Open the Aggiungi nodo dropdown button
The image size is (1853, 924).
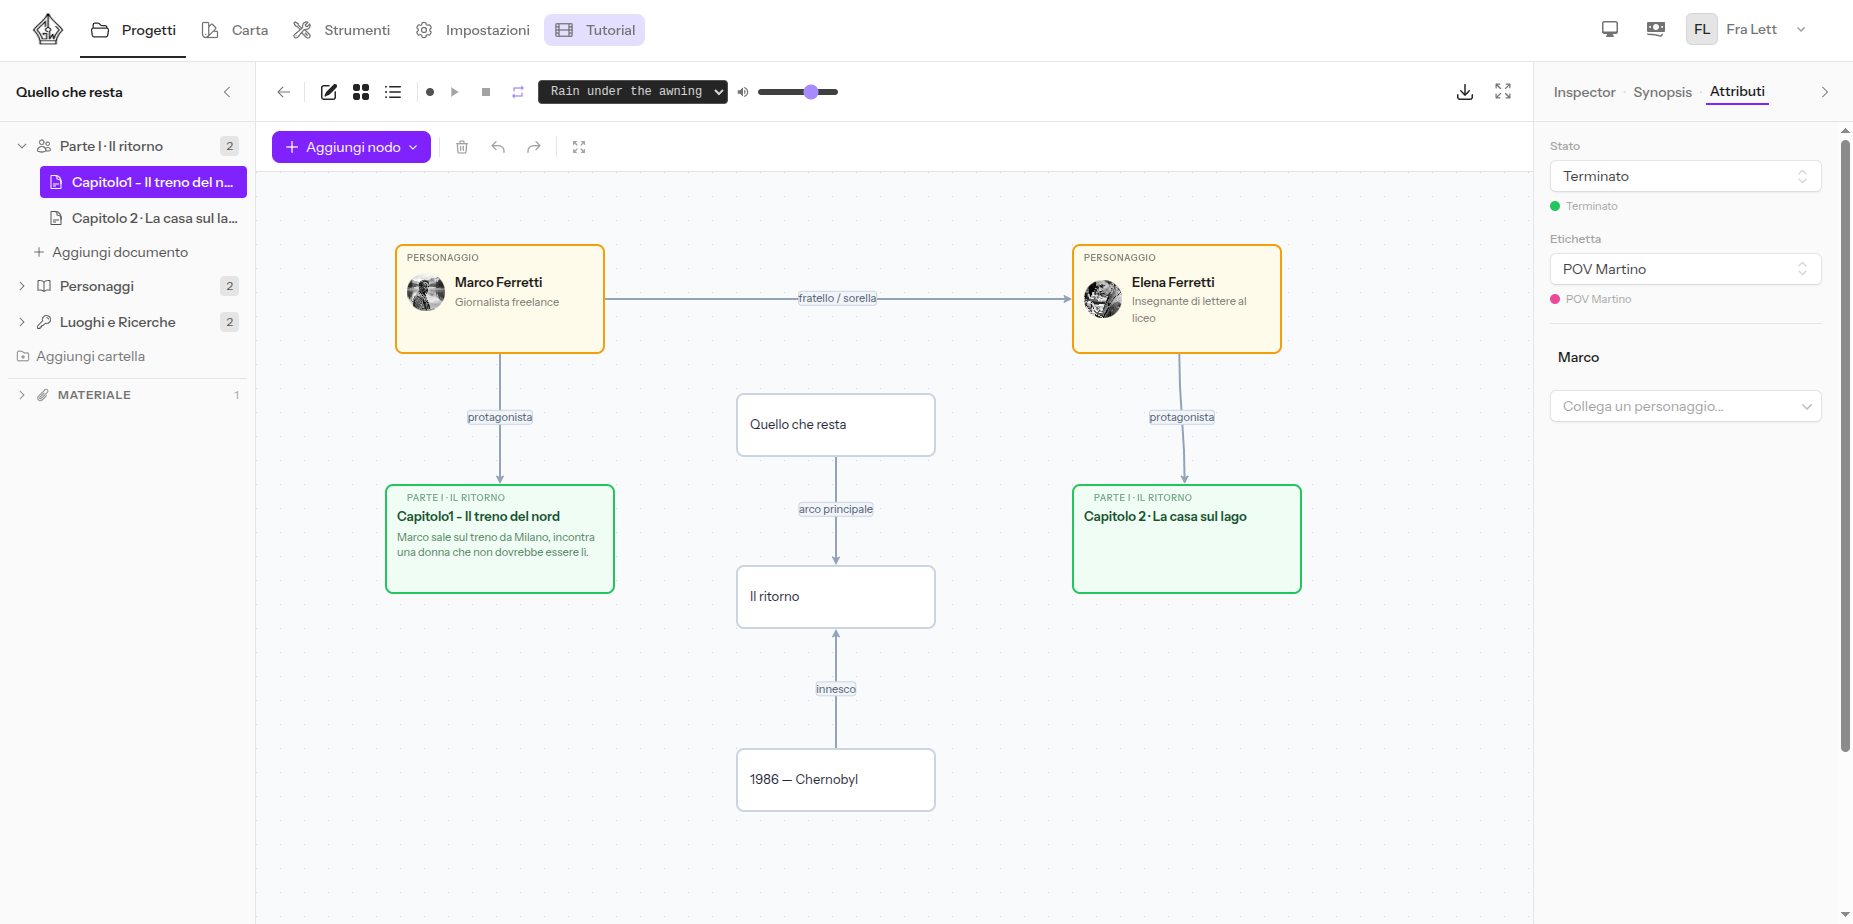pos(351,147)
